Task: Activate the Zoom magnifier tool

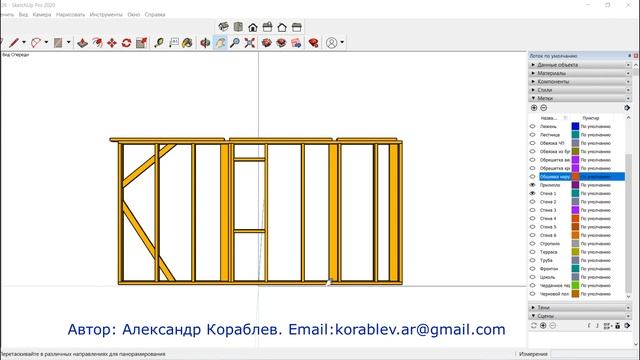Action: click(x=235, y=42)
